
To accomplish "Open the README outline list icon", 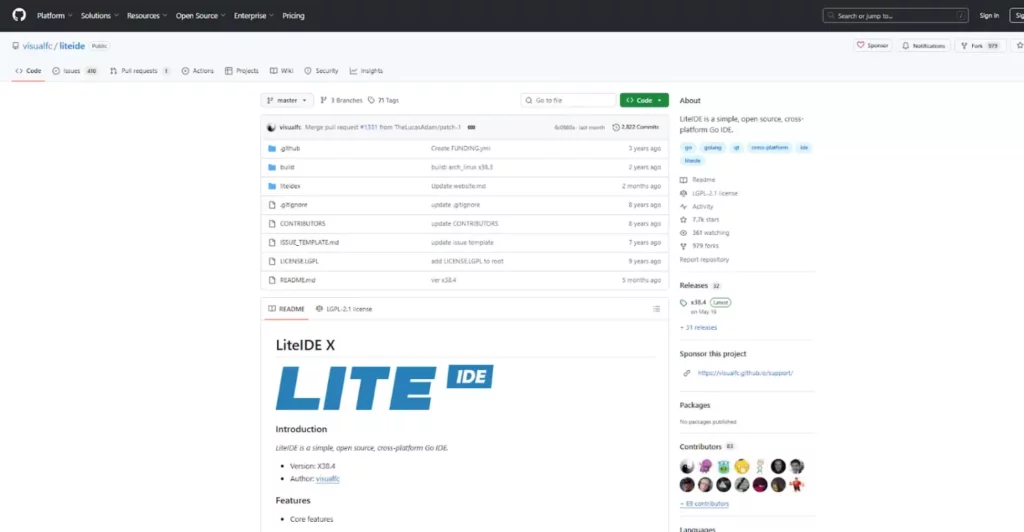I will point(656,309).
